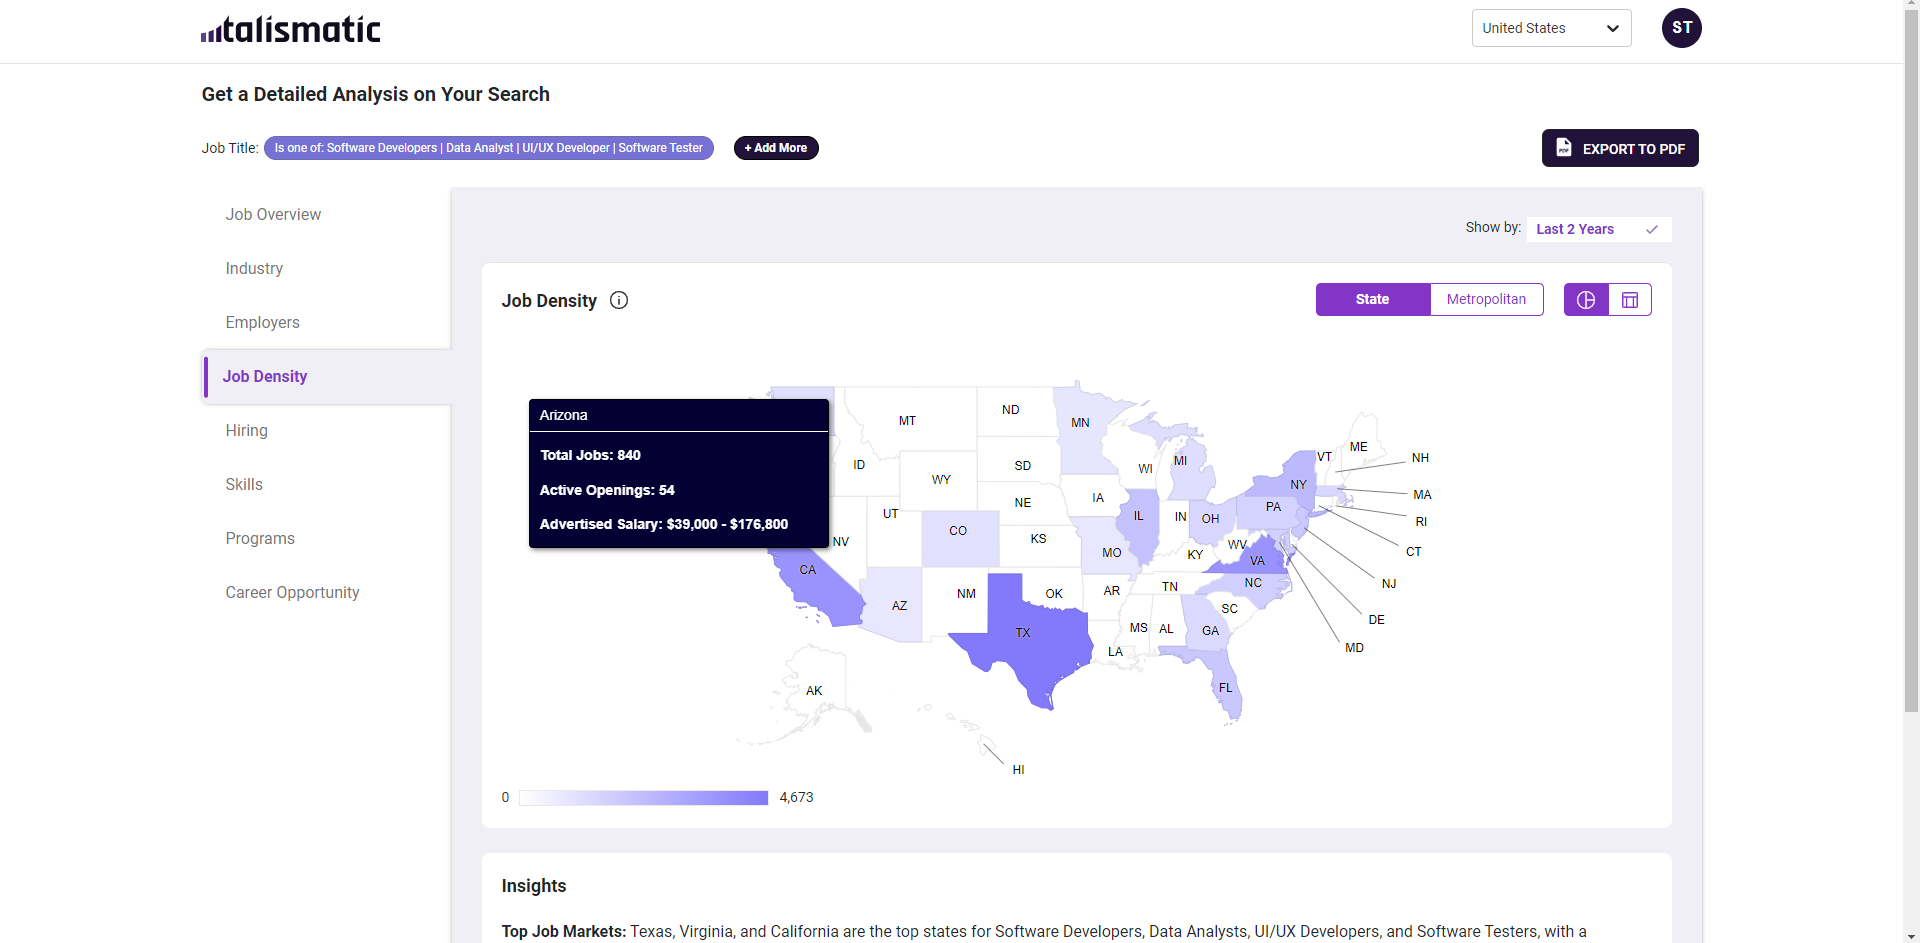Click the job density color gradient legend

tap(643, 798)
